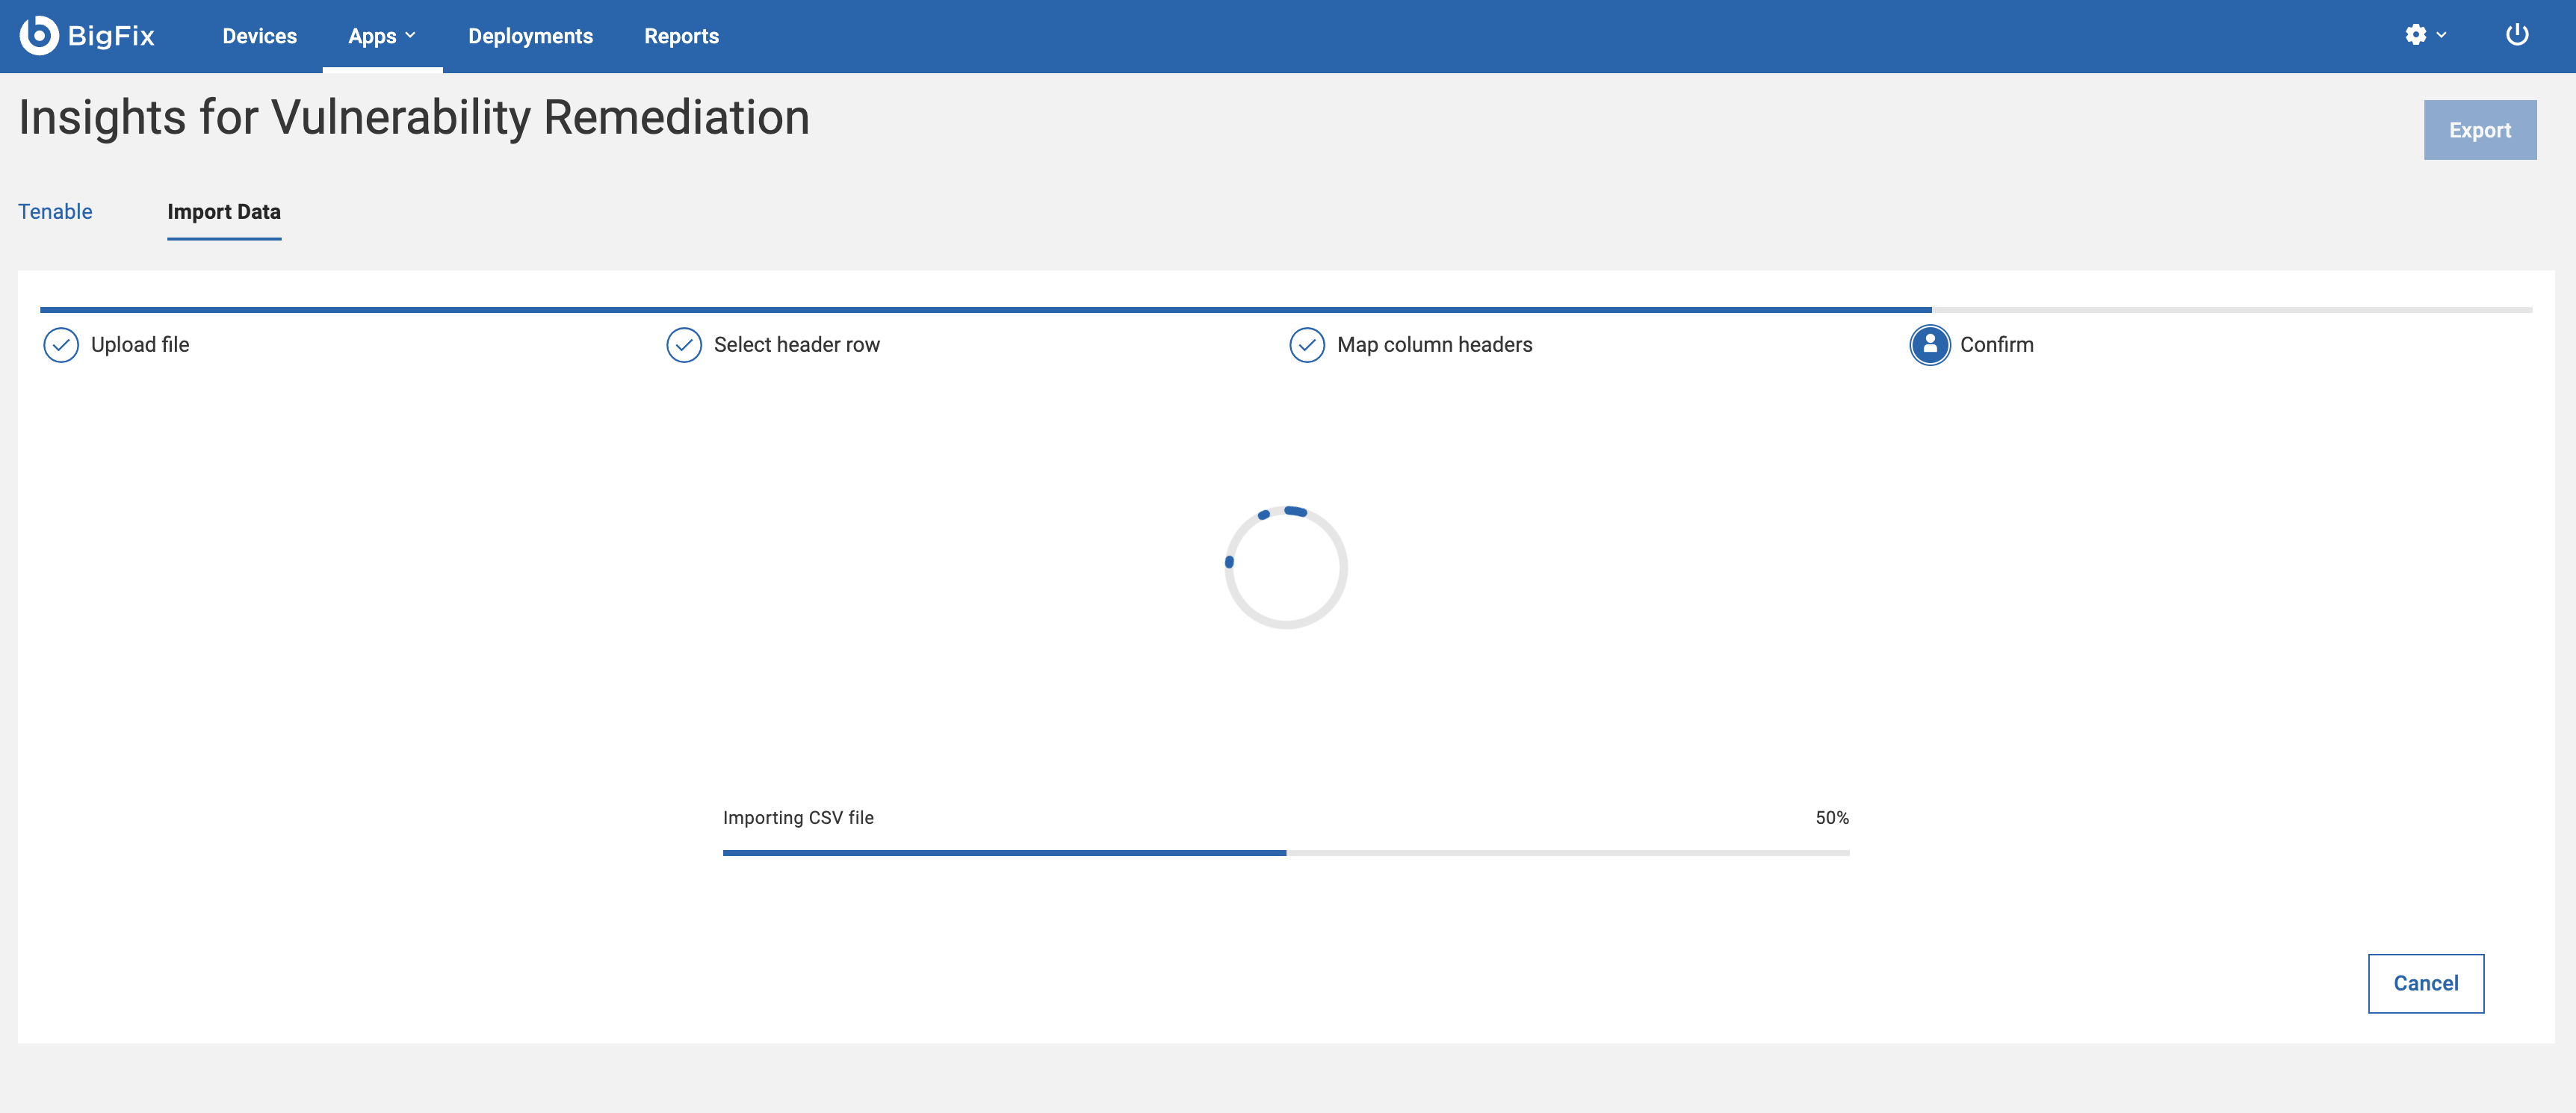Click the loading spinner circle
Screen dimensions: 2576x1113
click(1286, 567)
